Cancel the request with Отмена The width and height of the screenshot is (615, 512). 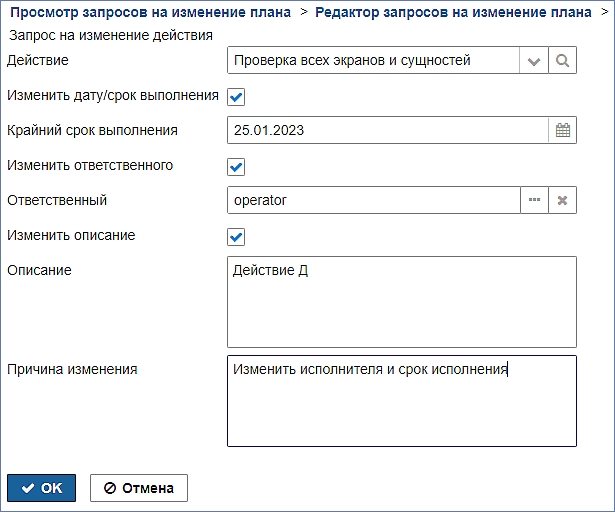139,488
